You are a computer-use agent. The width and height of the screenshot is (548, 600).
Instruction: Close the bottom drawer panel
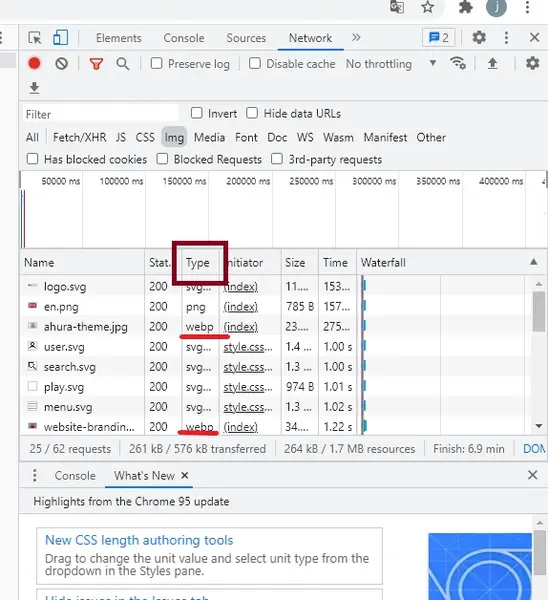[532, 475]
